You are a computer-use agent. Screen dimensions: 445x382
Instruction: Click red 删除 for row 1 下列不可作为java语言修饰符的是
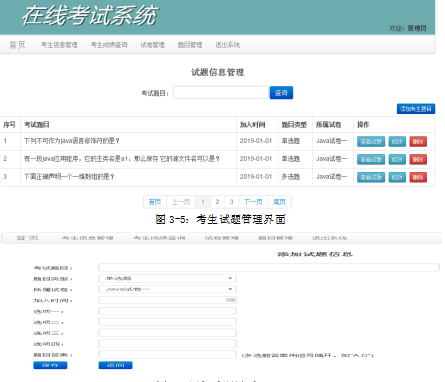pos(418,141)
